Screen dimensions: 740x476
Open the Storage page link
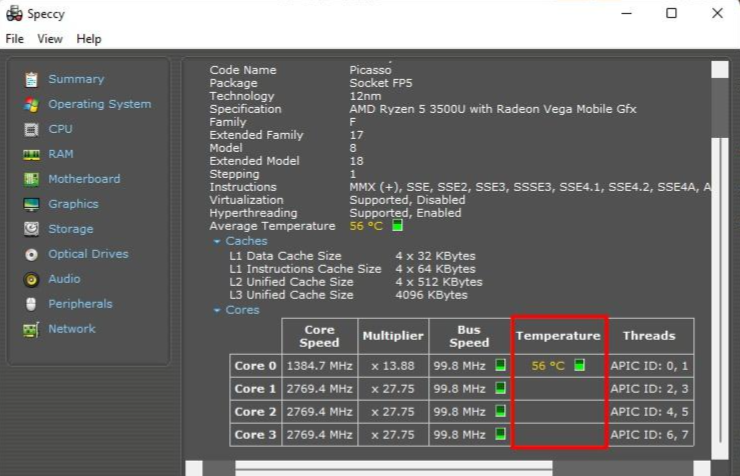[x=71, y=229]
